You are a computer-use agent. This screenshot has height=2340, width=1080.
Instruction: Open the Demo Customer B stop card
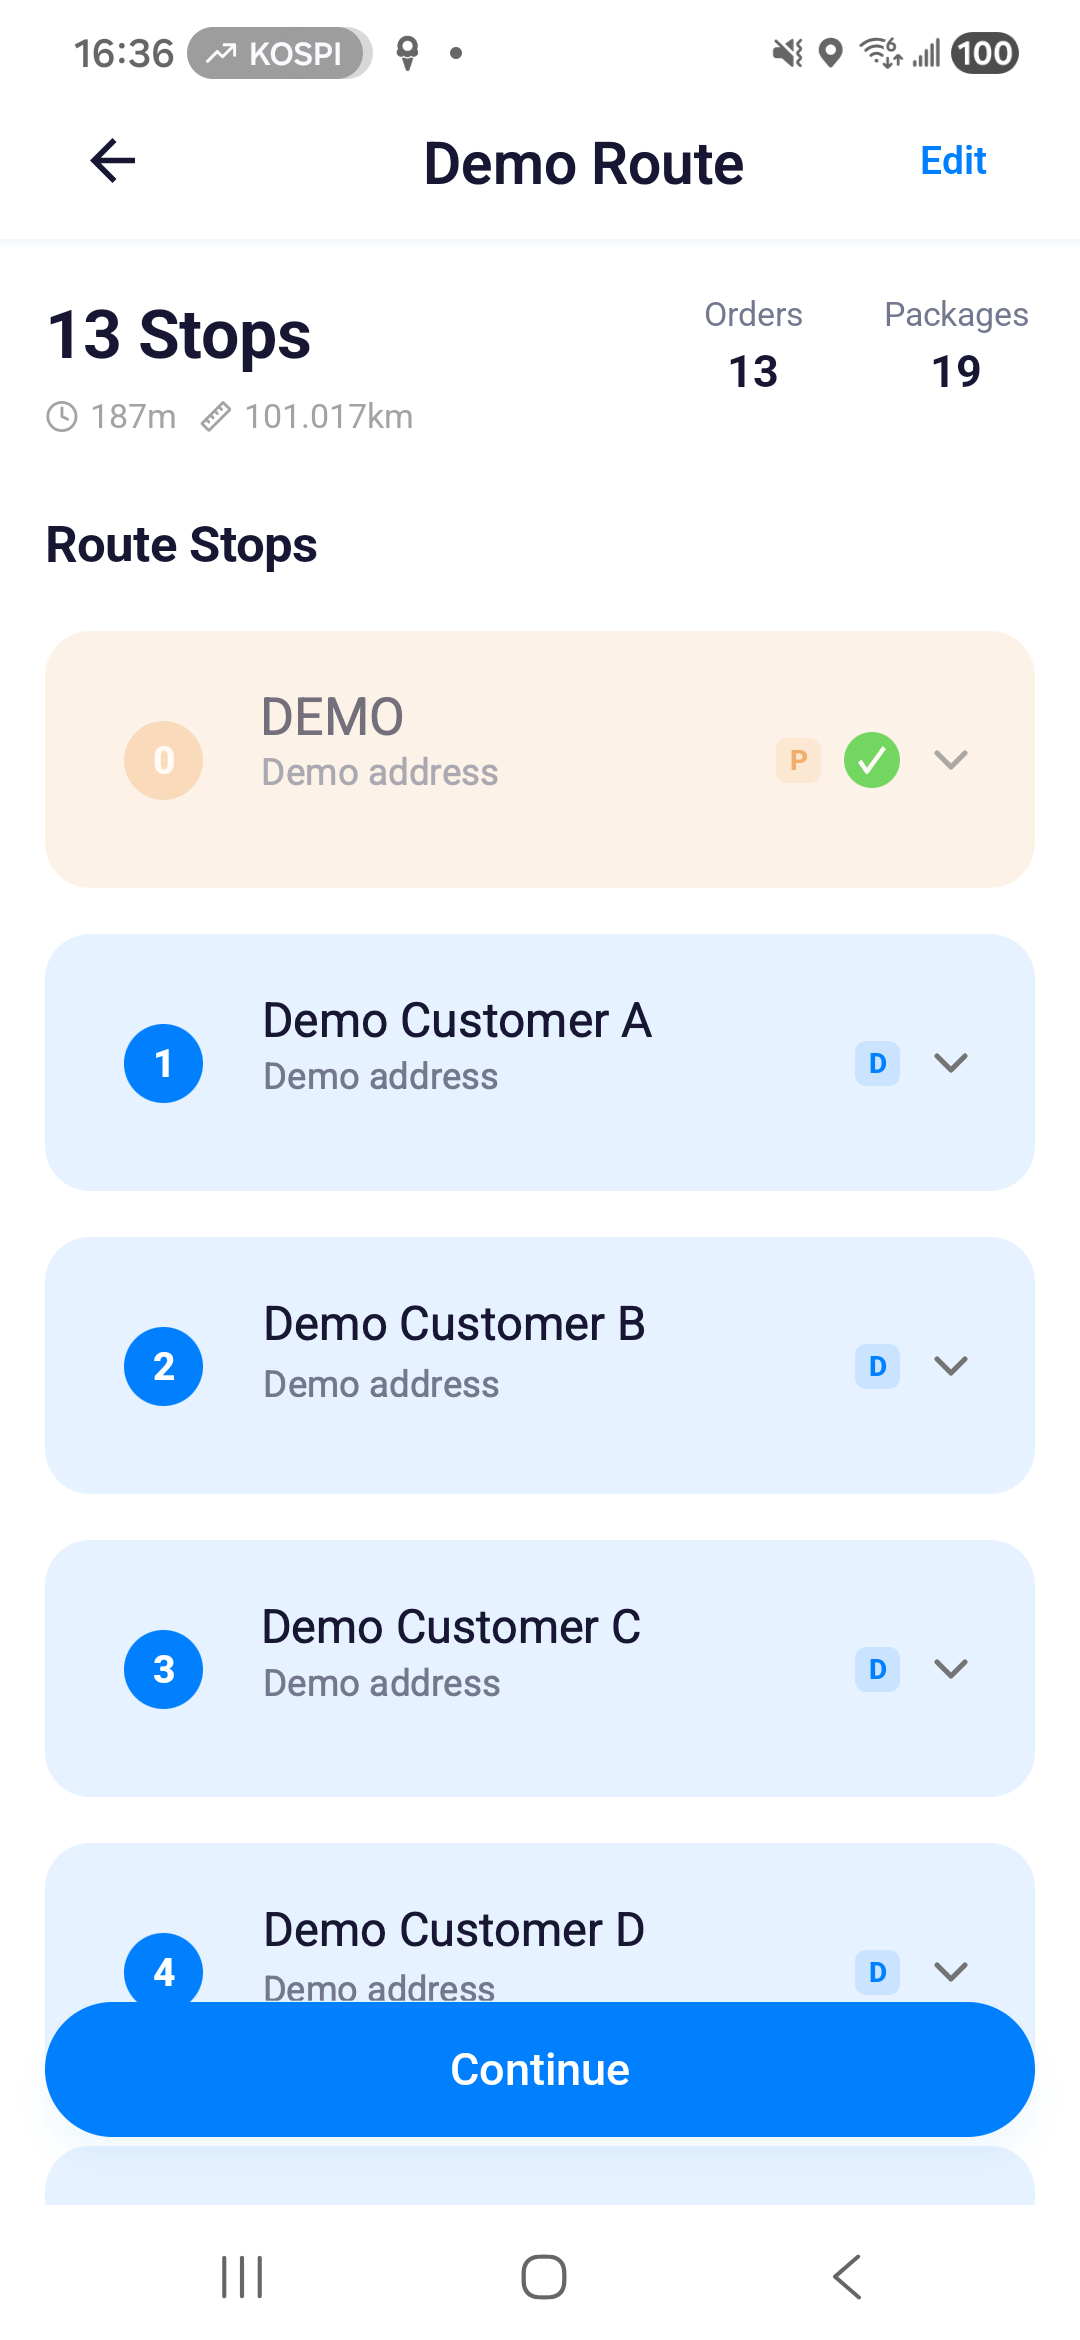point(540,1365)
